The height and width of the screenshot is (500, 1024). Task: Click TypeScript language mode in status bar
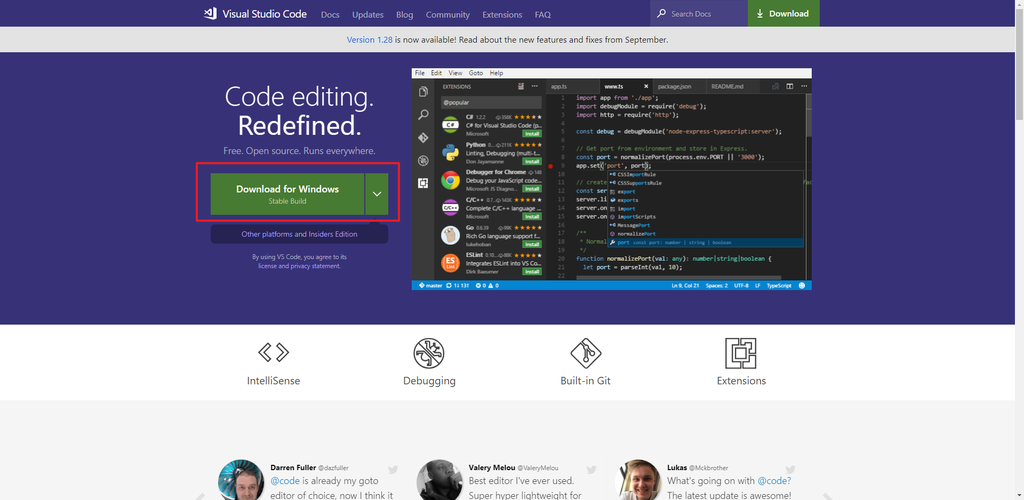tap(778, 286)
